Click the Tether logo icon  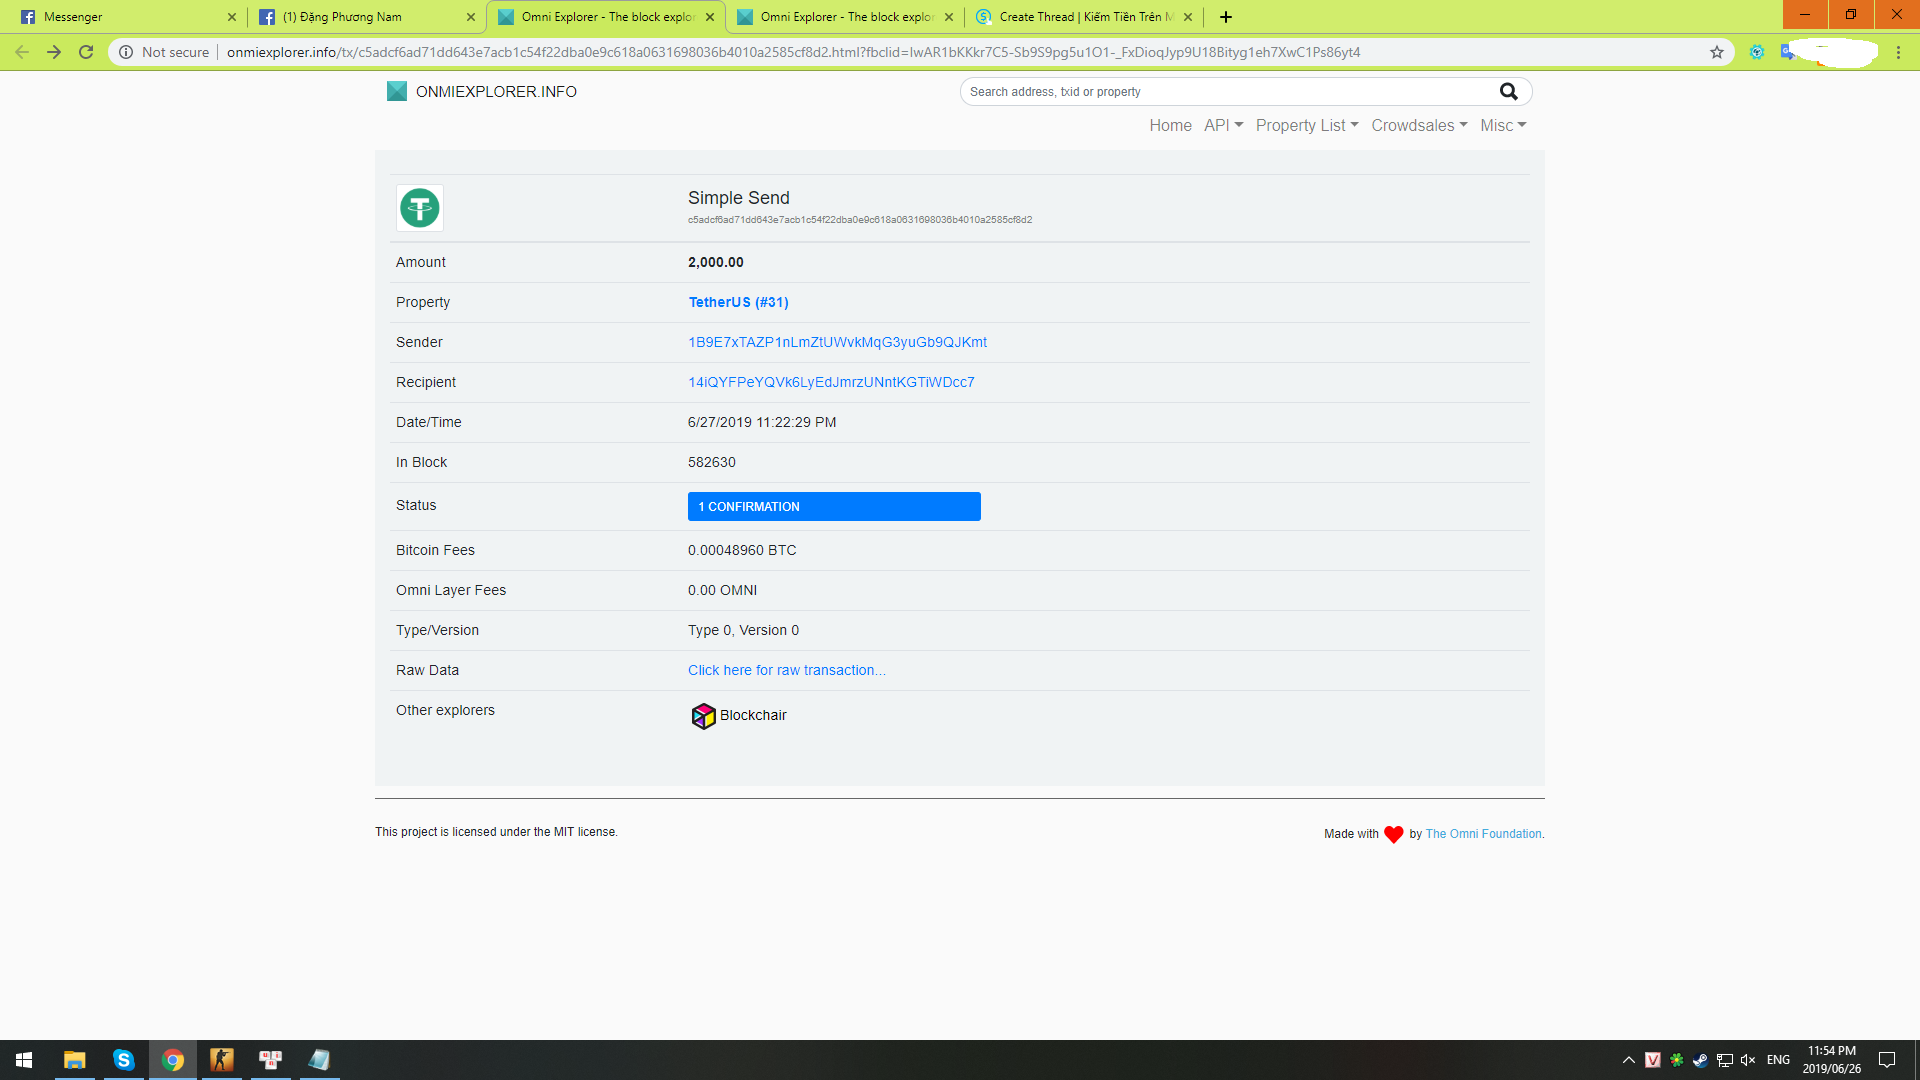tap(420, 208)
